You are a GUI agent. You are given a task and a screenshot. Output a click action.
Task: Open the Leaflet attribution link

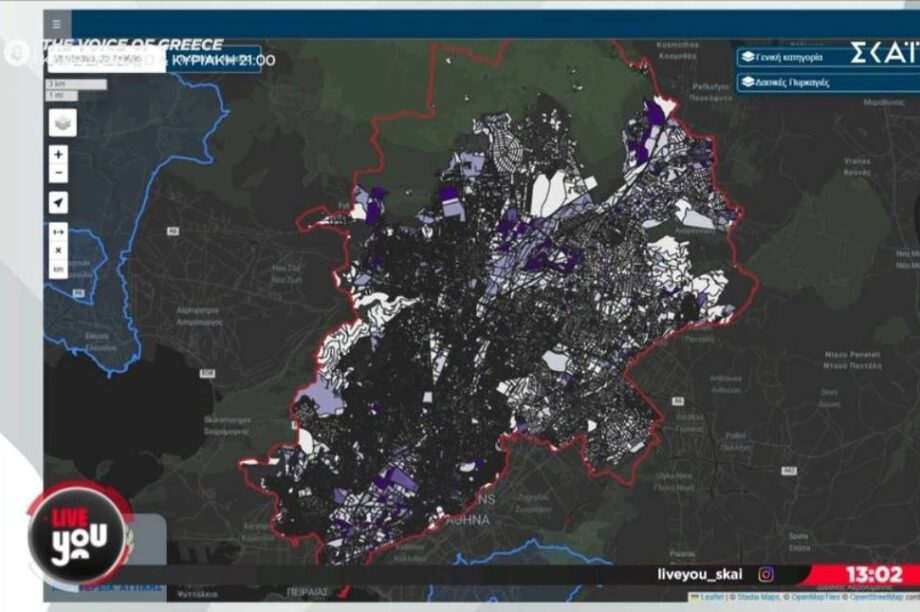pos(712,597)
